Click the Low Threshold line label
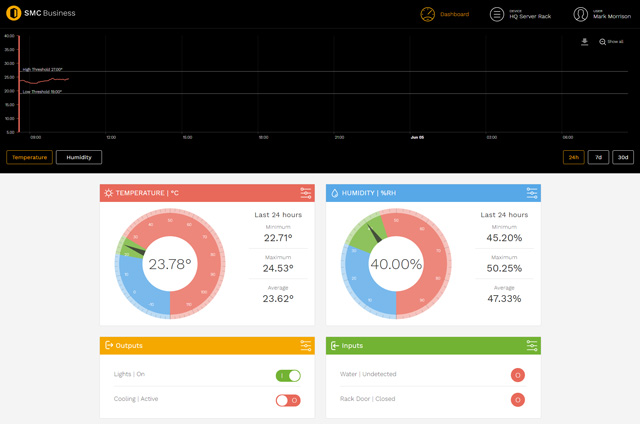This screenshot has height=424, width=640. pos(42,92)
